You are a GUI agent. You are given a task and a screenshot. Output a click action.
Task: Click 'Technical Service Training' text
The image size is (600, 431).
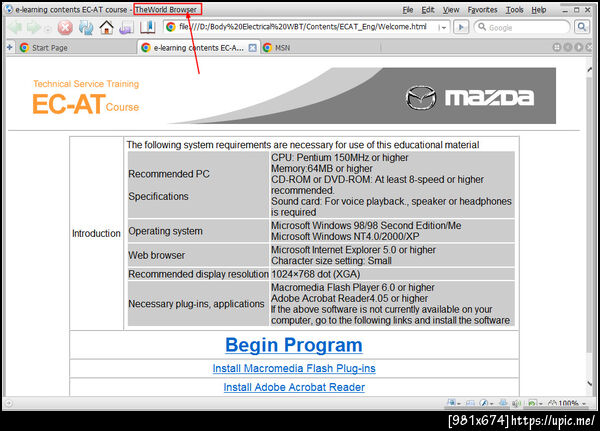tap(86, 83)
